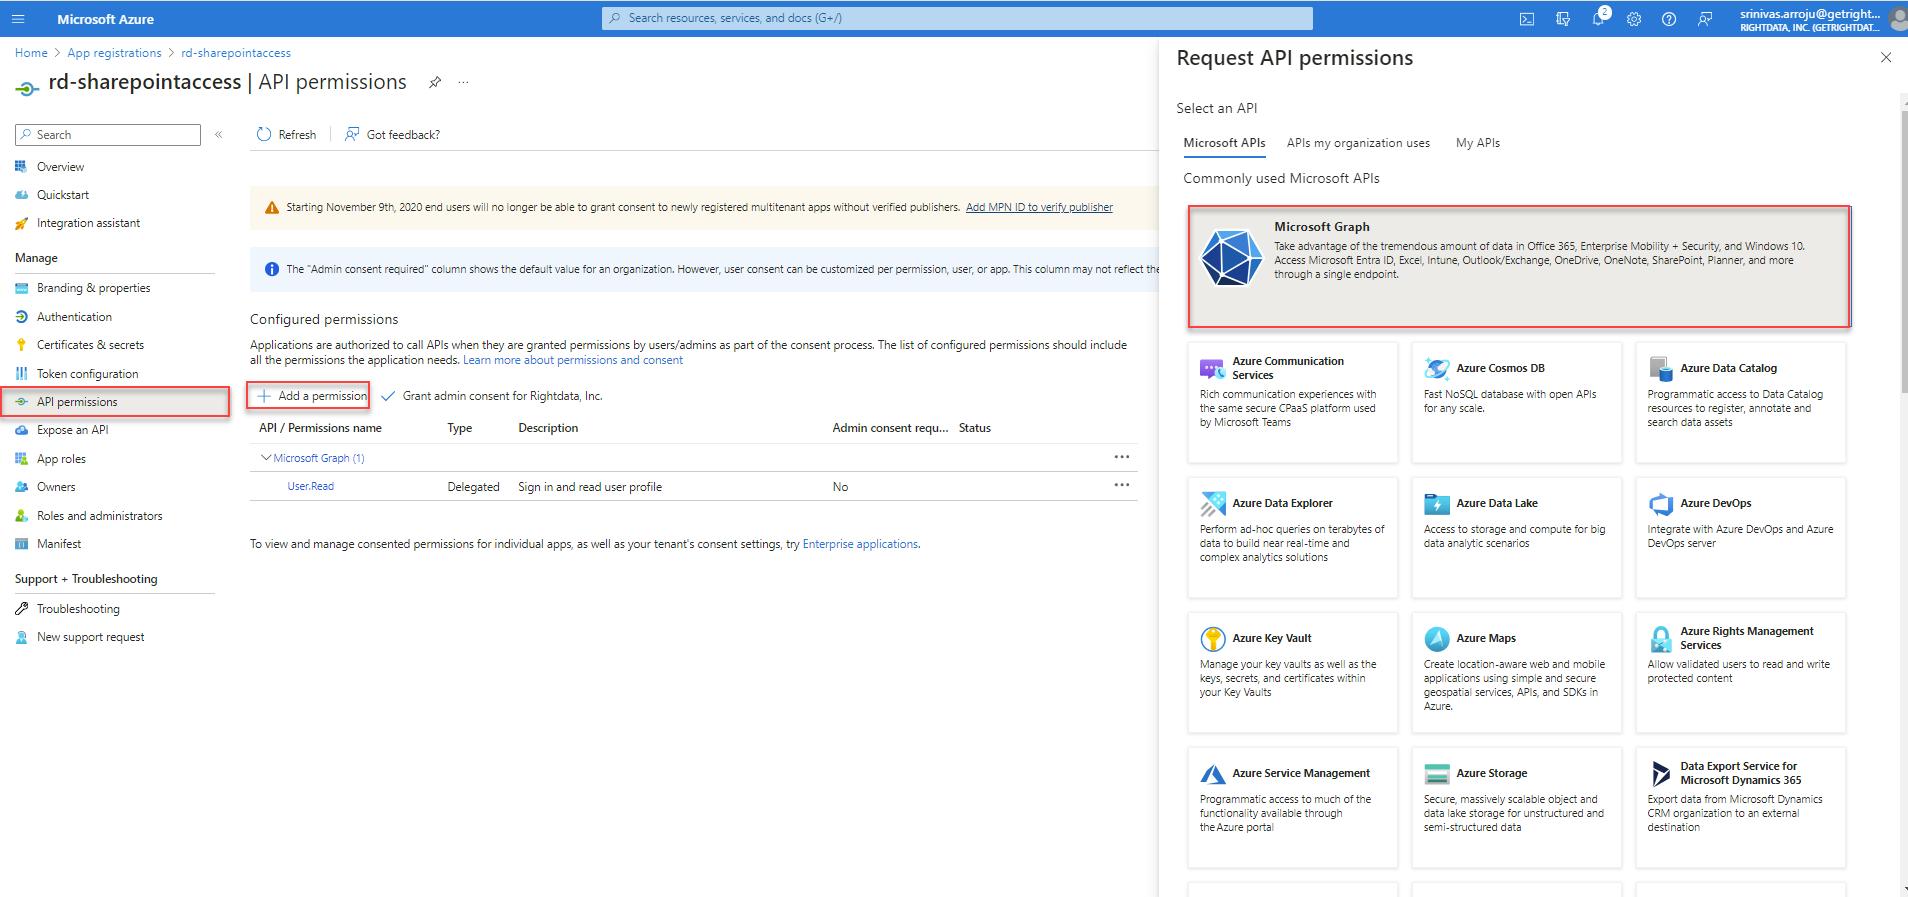
Task: Switch to the My APIs tab
Action: [1478, 143]
